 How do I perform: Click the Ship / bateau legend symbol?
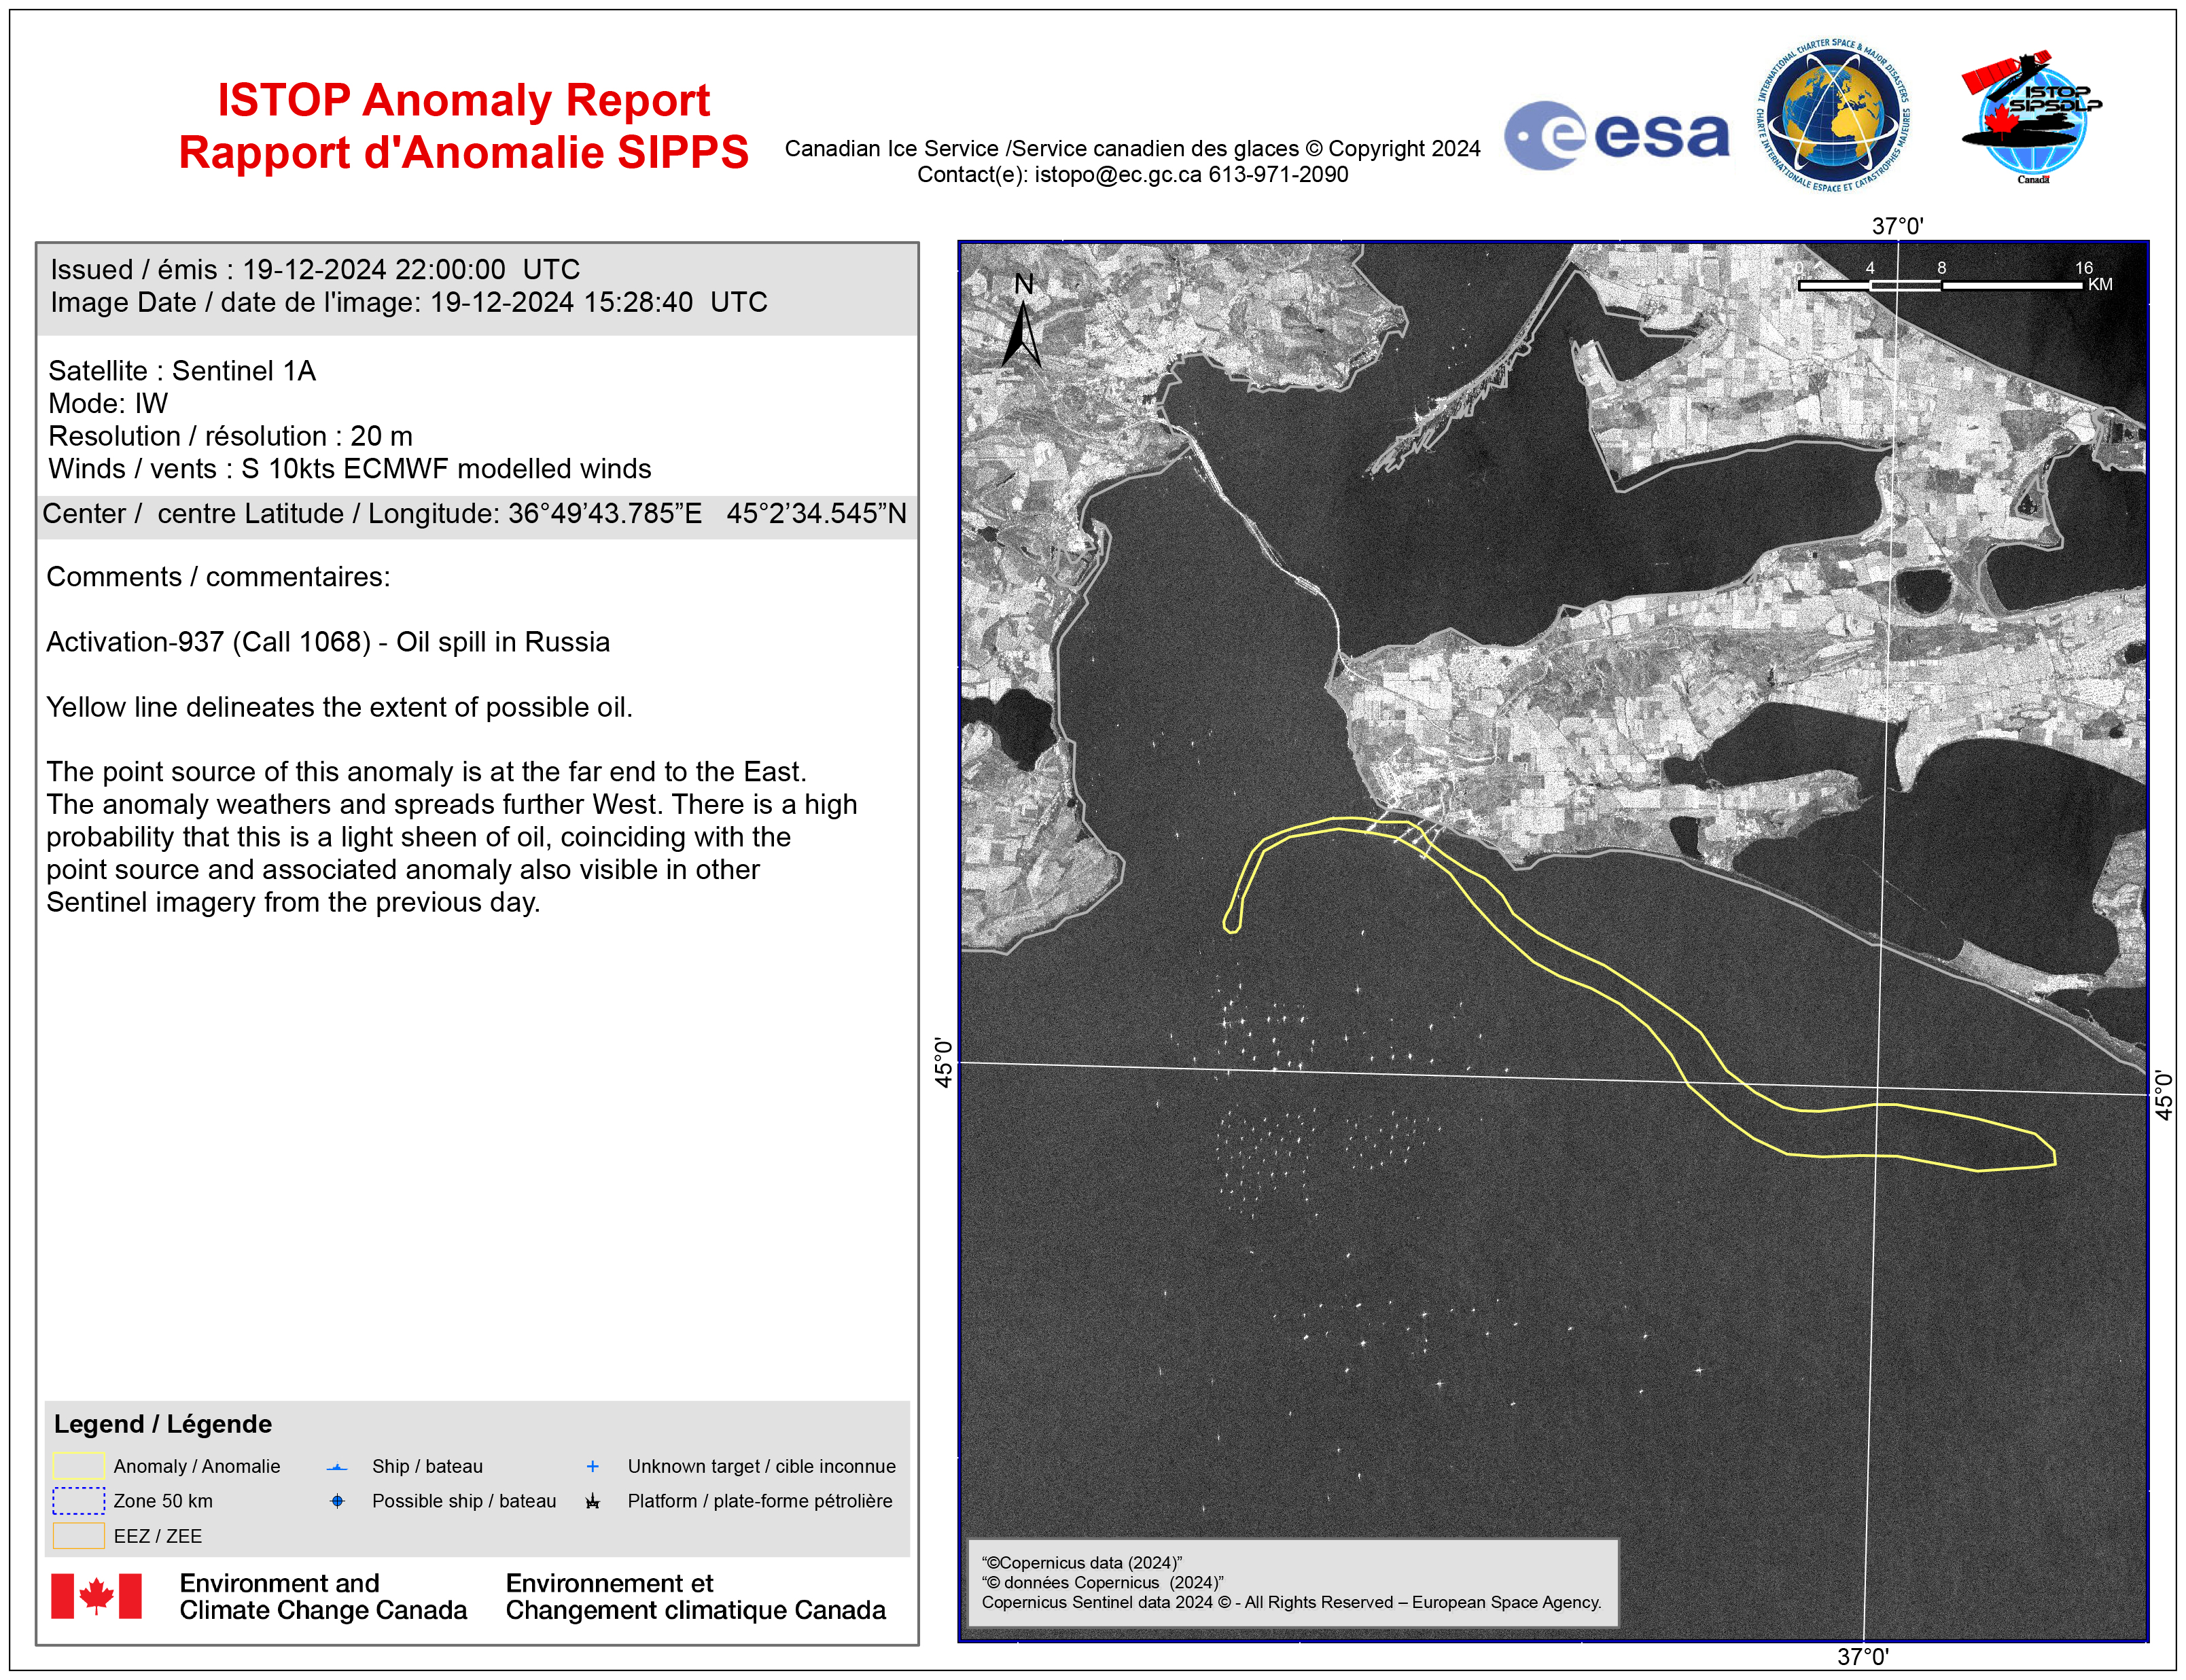pyautogui.click(x=337, y=1467)
